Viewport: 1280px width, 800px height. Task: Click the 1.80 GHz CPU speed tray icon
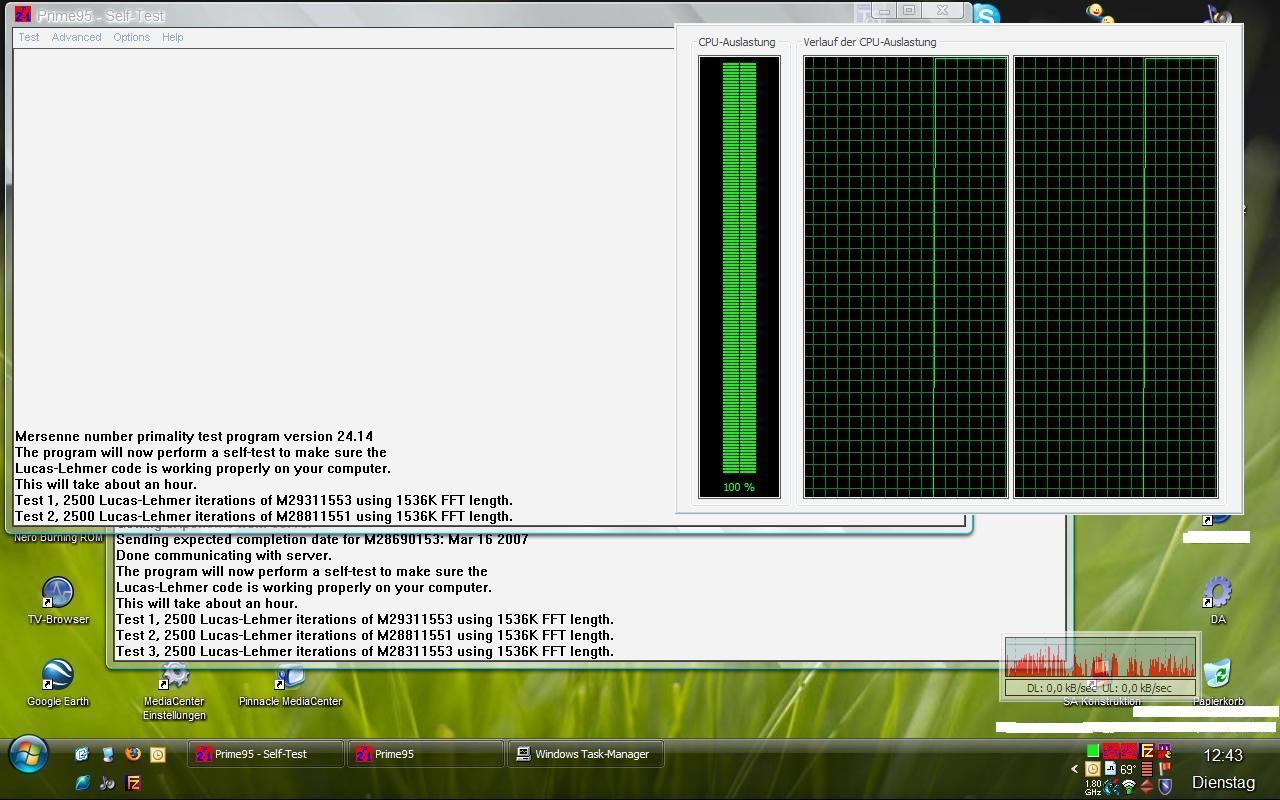[1093, 787]
